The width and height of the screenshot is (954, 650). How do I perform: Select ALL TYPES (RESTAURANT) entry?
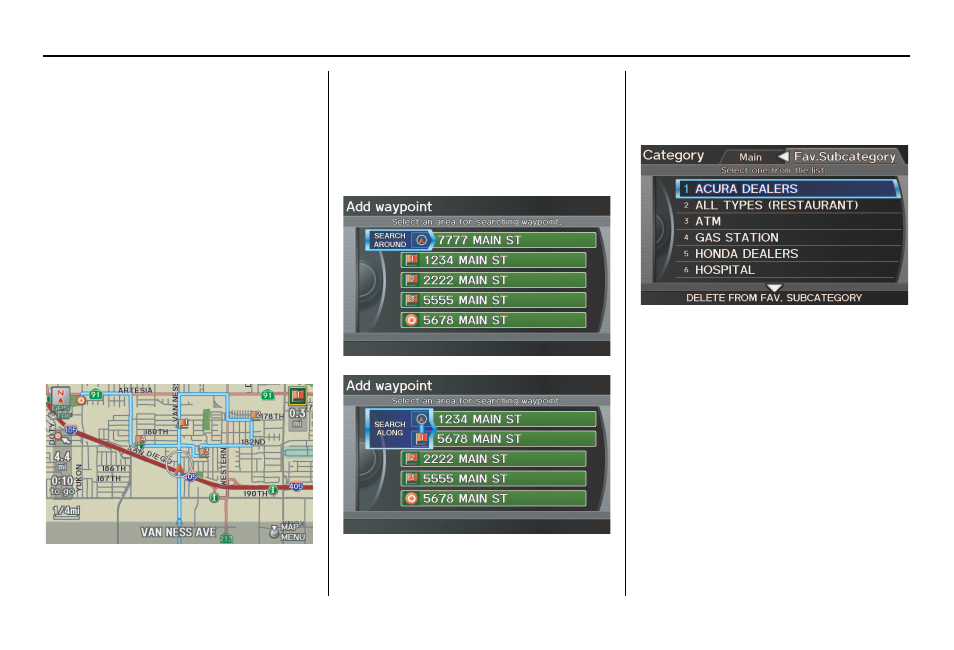pyautogui.click(x=789, y=205)
